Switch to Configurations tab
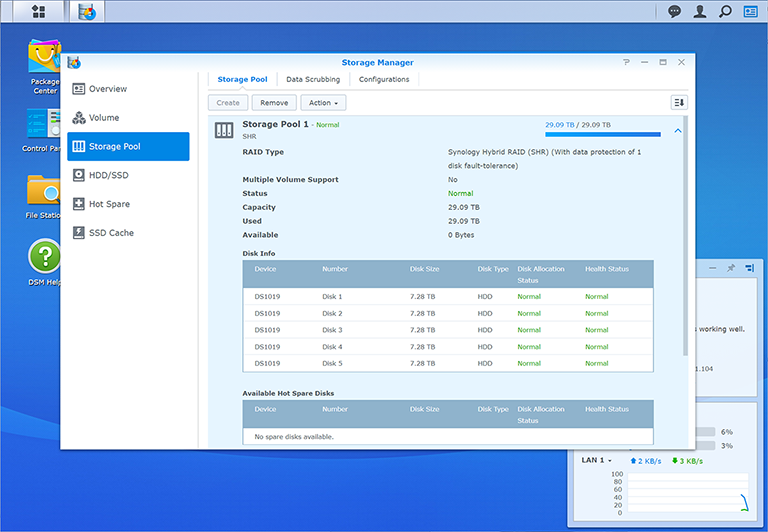 [x=384, y=79]
